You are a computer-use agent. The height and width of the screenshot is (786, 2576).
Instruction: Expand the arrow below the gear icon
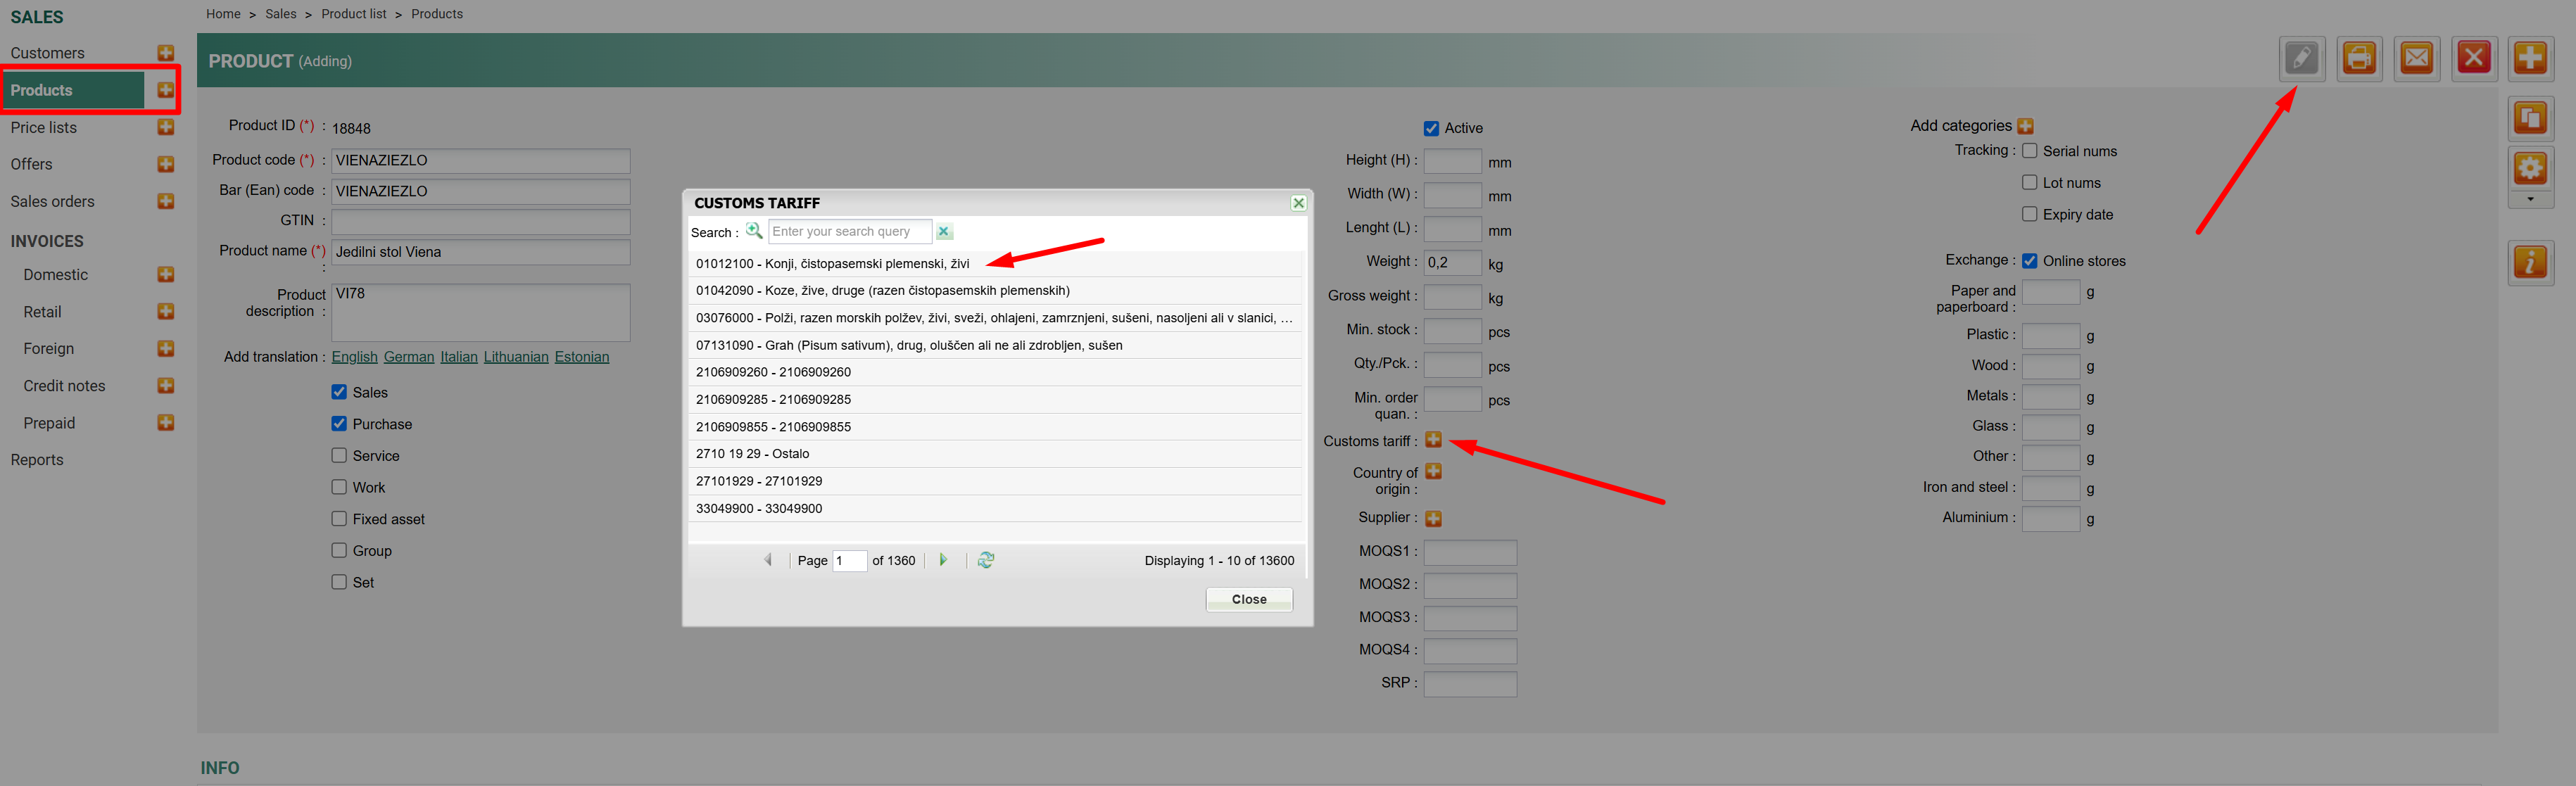tap(2530, 199)
